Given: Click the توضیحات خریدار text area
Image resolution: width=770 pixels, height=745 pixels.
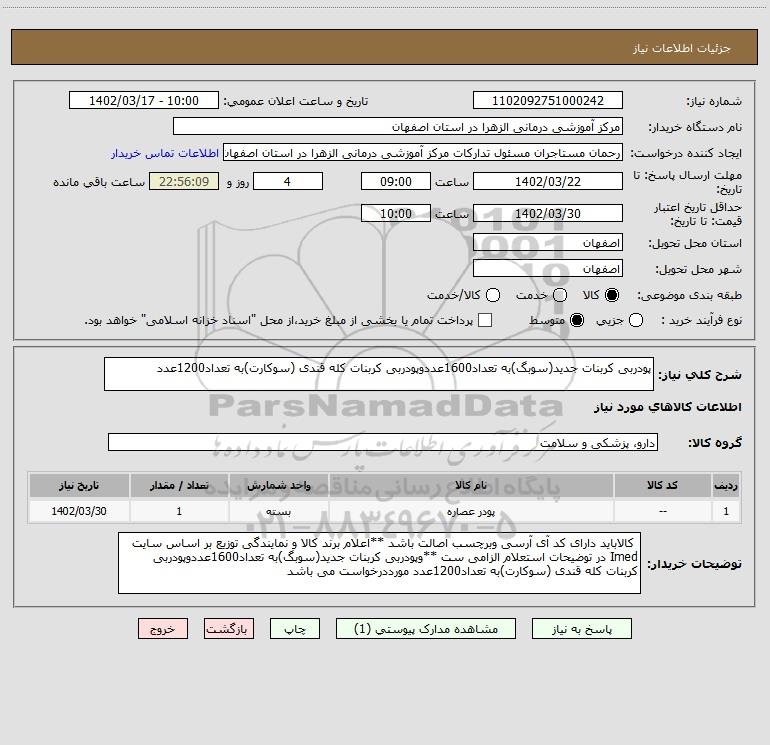Looking at the screenshot, I should click(380, 563).
